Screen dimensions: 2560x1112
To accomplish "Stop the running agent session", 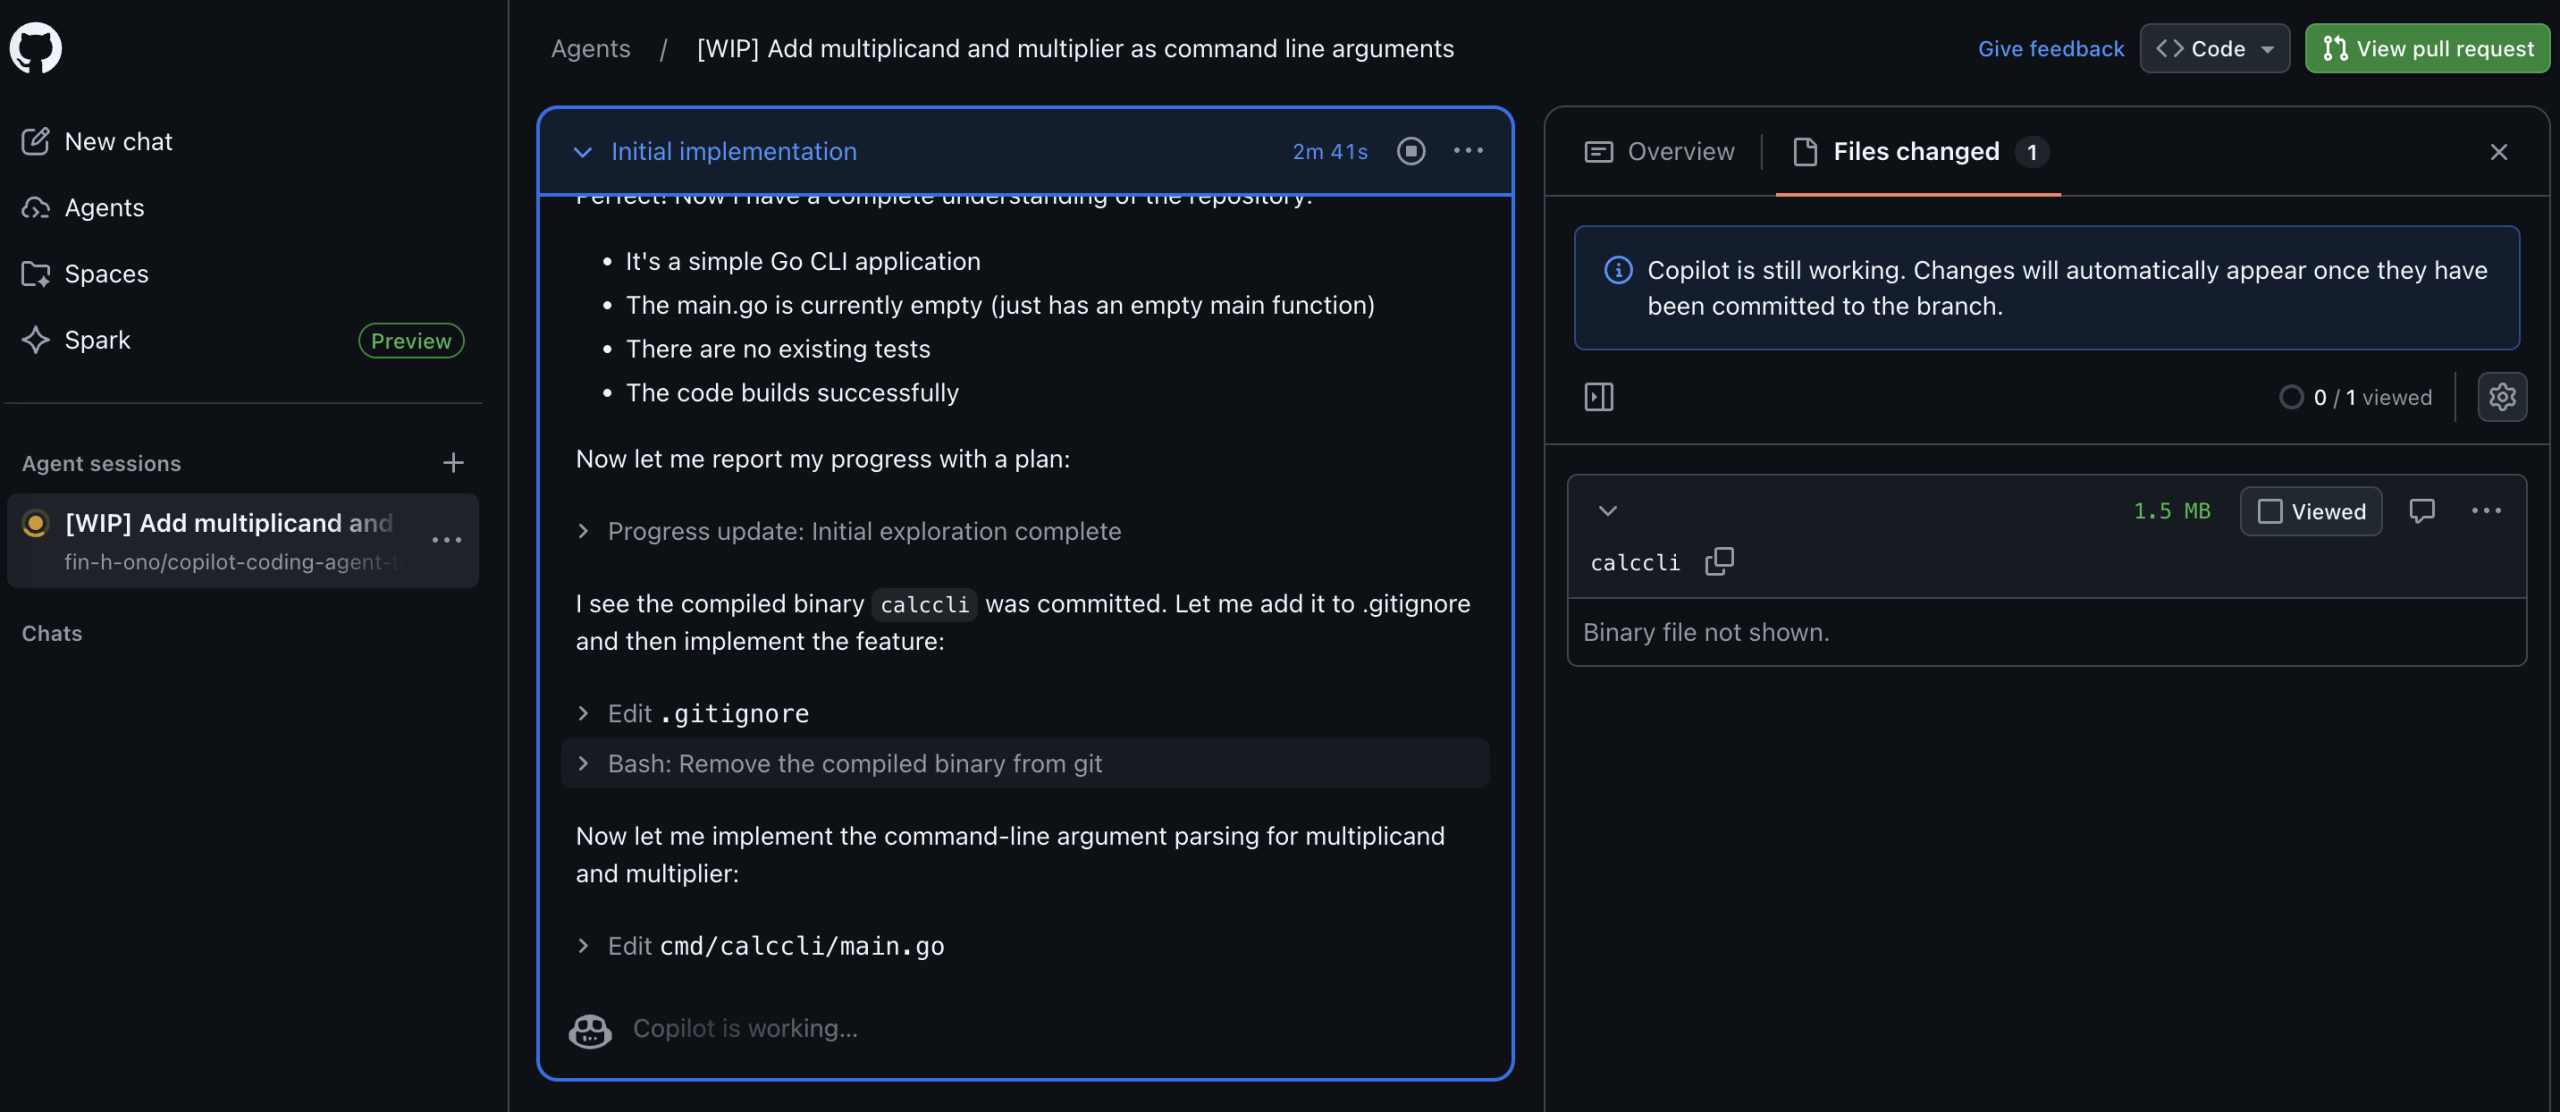I will tap(1411, 151).
